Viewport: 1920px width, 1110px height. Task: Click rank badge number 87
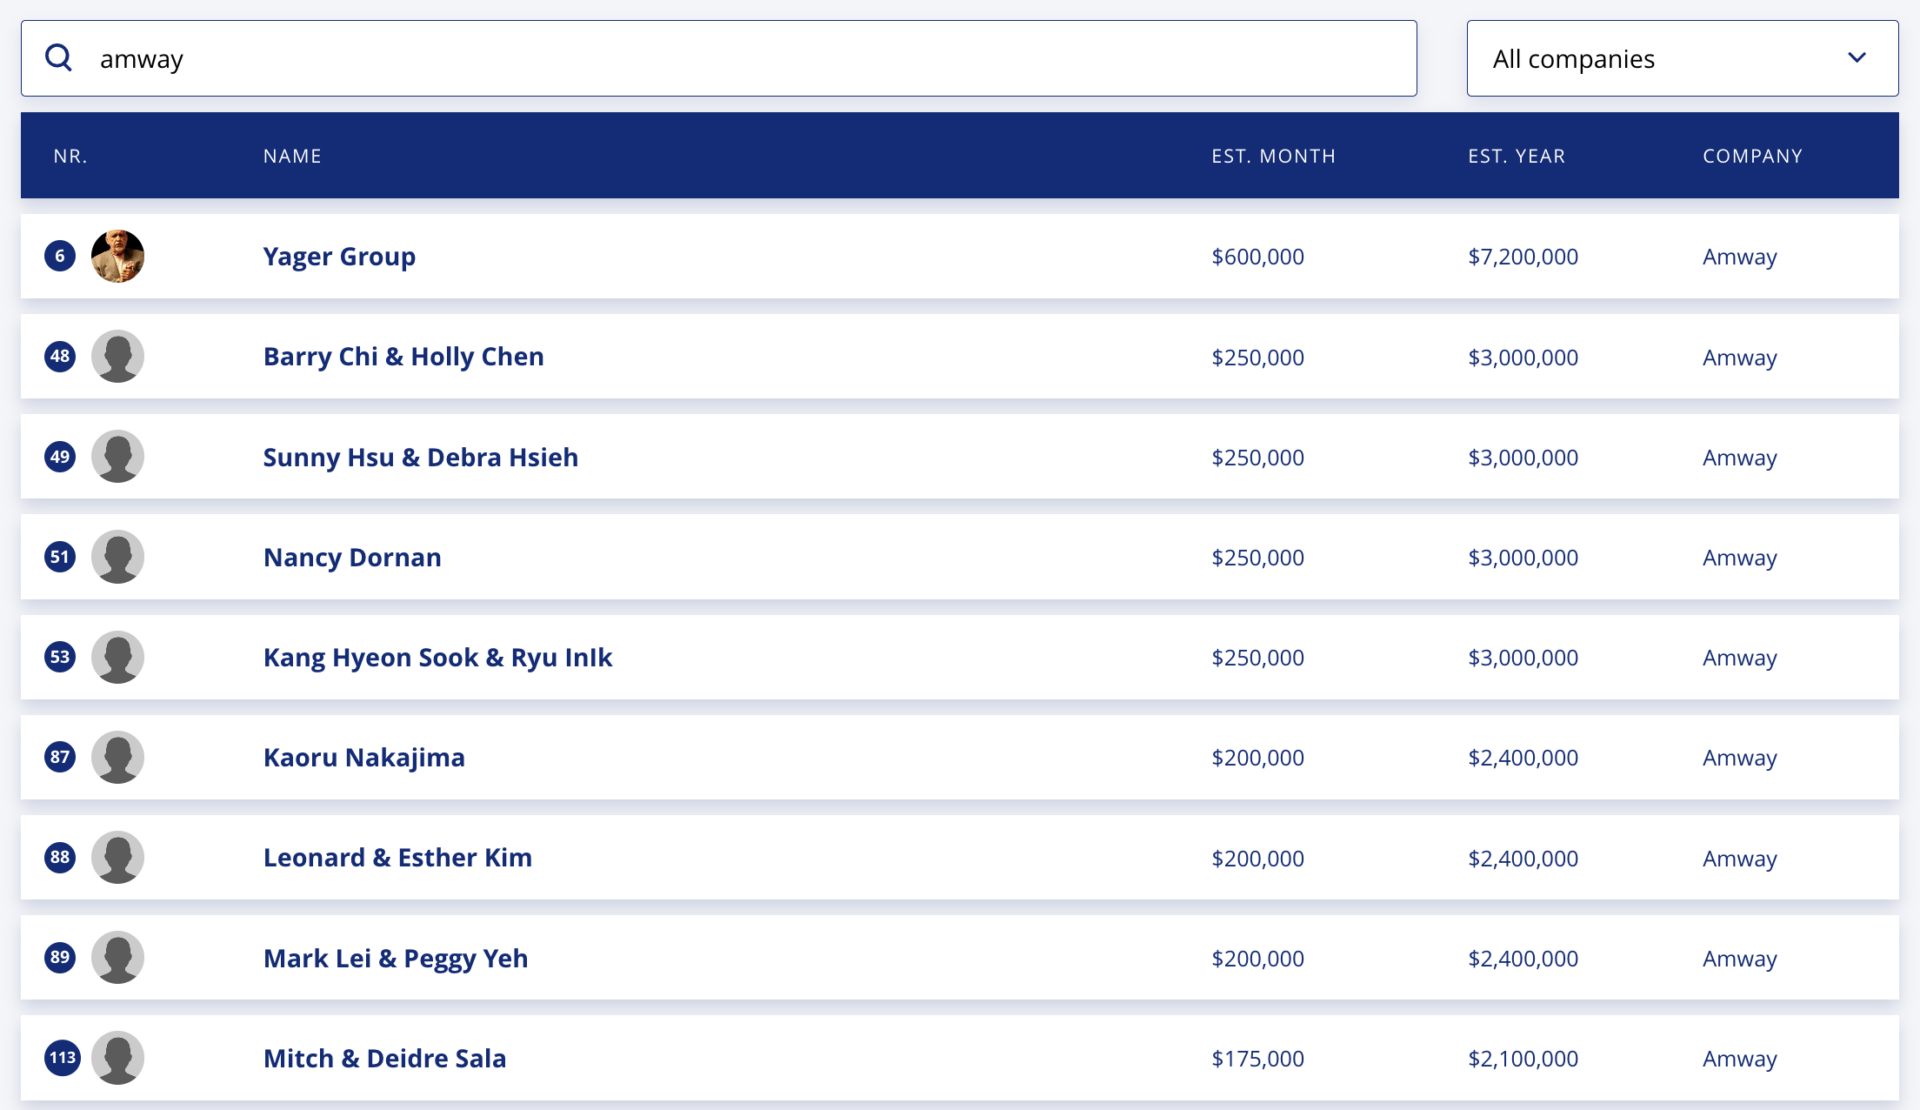tap(60, 757)
